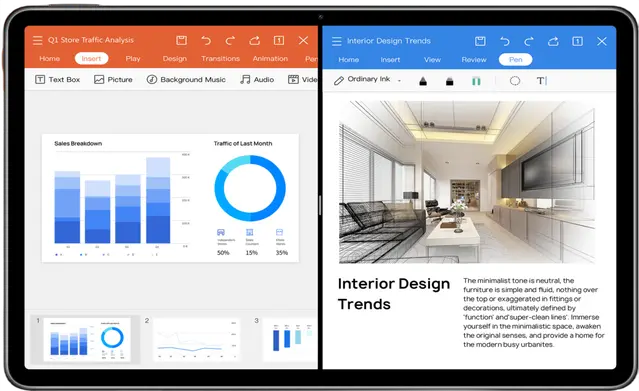Switch to Review tab in document
Screen dimensions: 639x391
[474, 60]
